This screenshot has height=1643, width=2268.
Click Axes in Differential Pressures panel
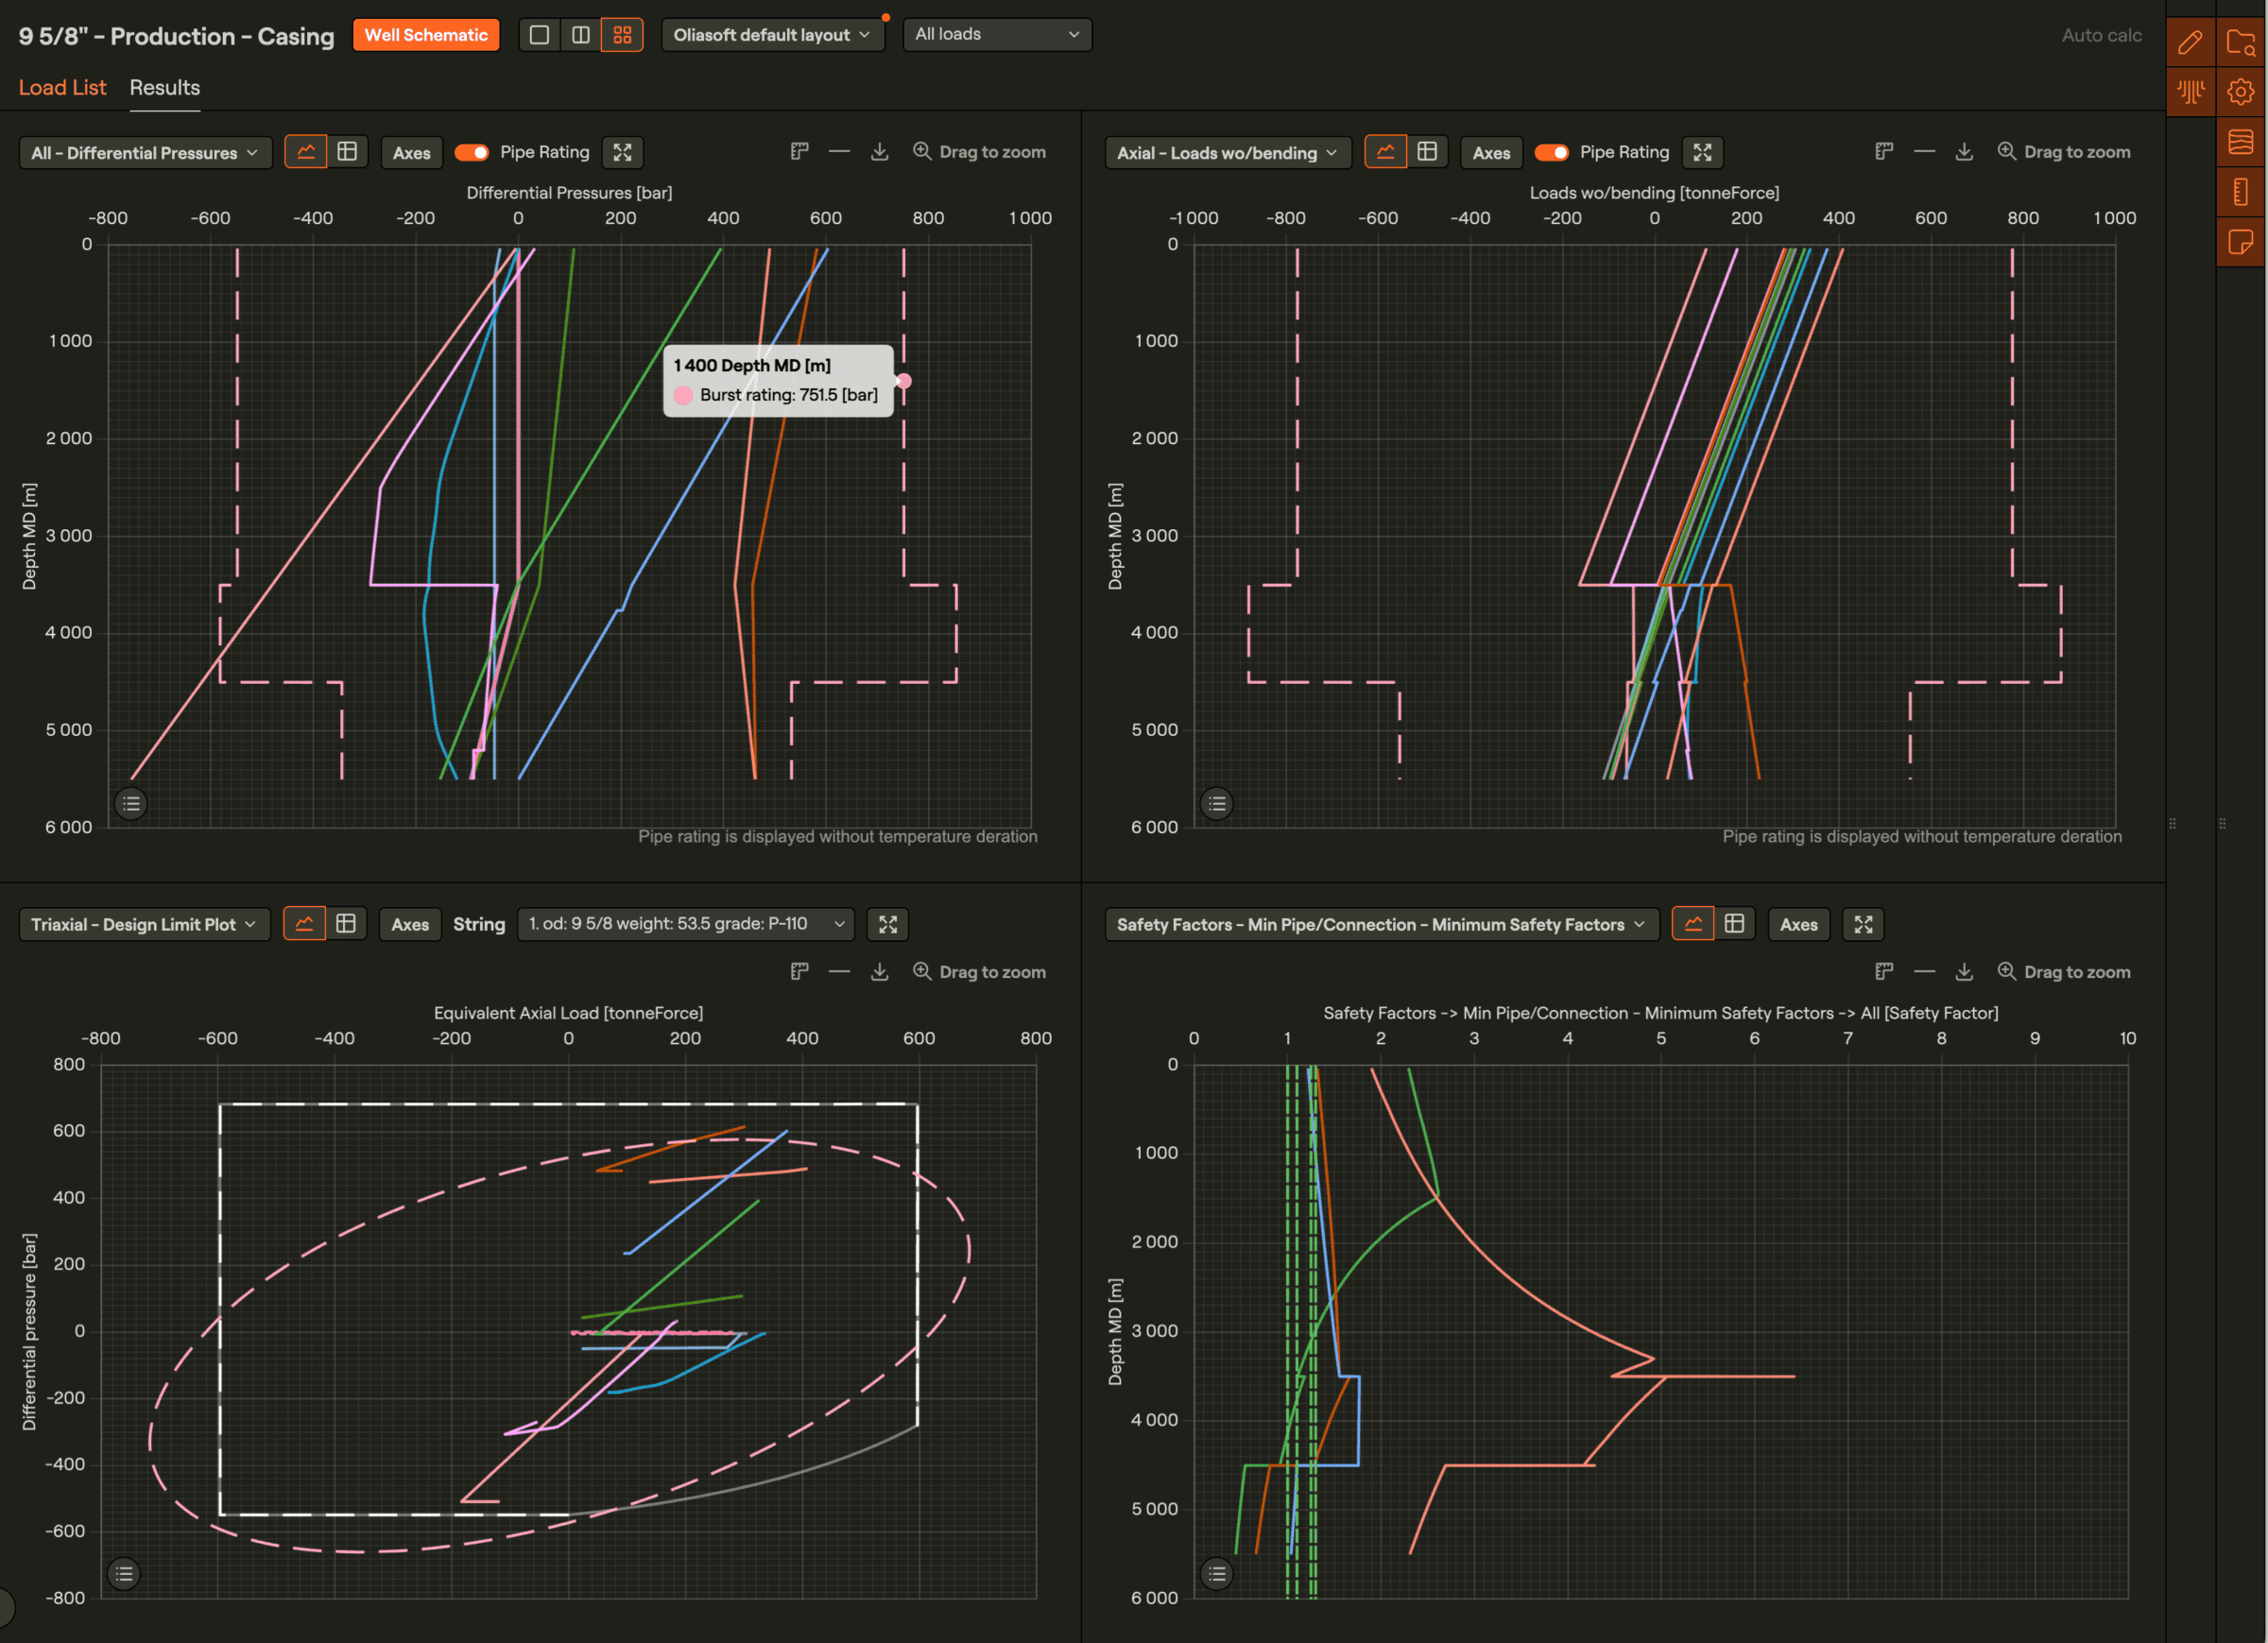pyautogui.click(x=411, y=152)
